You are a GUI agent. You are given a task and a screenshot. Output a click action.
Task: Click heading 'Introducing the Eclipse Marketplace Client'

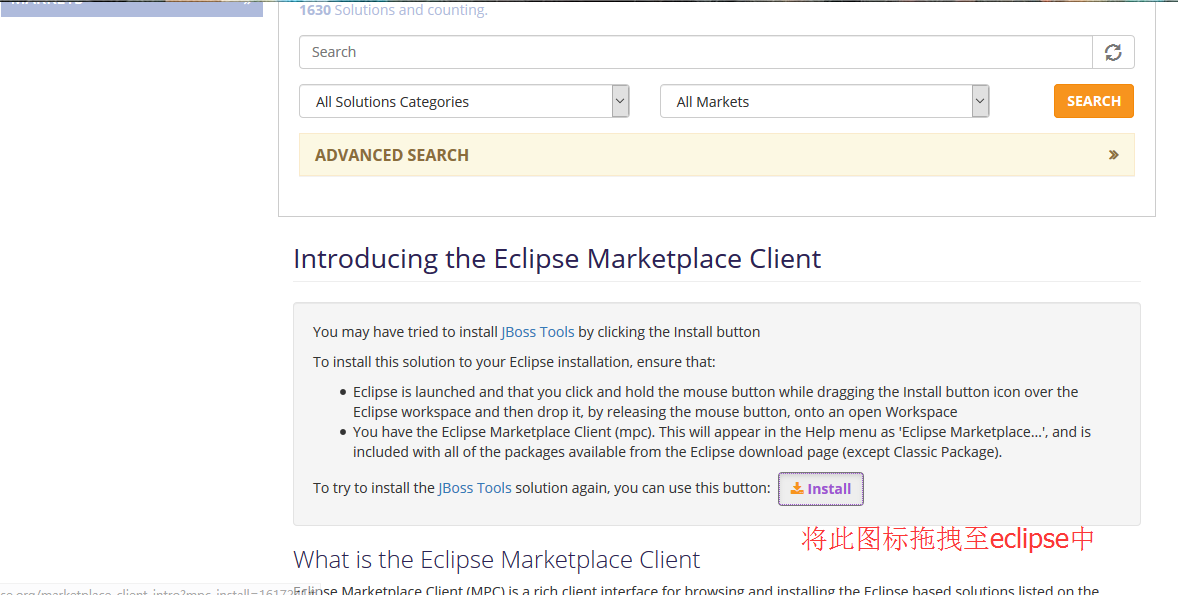(x=557, y=258)
